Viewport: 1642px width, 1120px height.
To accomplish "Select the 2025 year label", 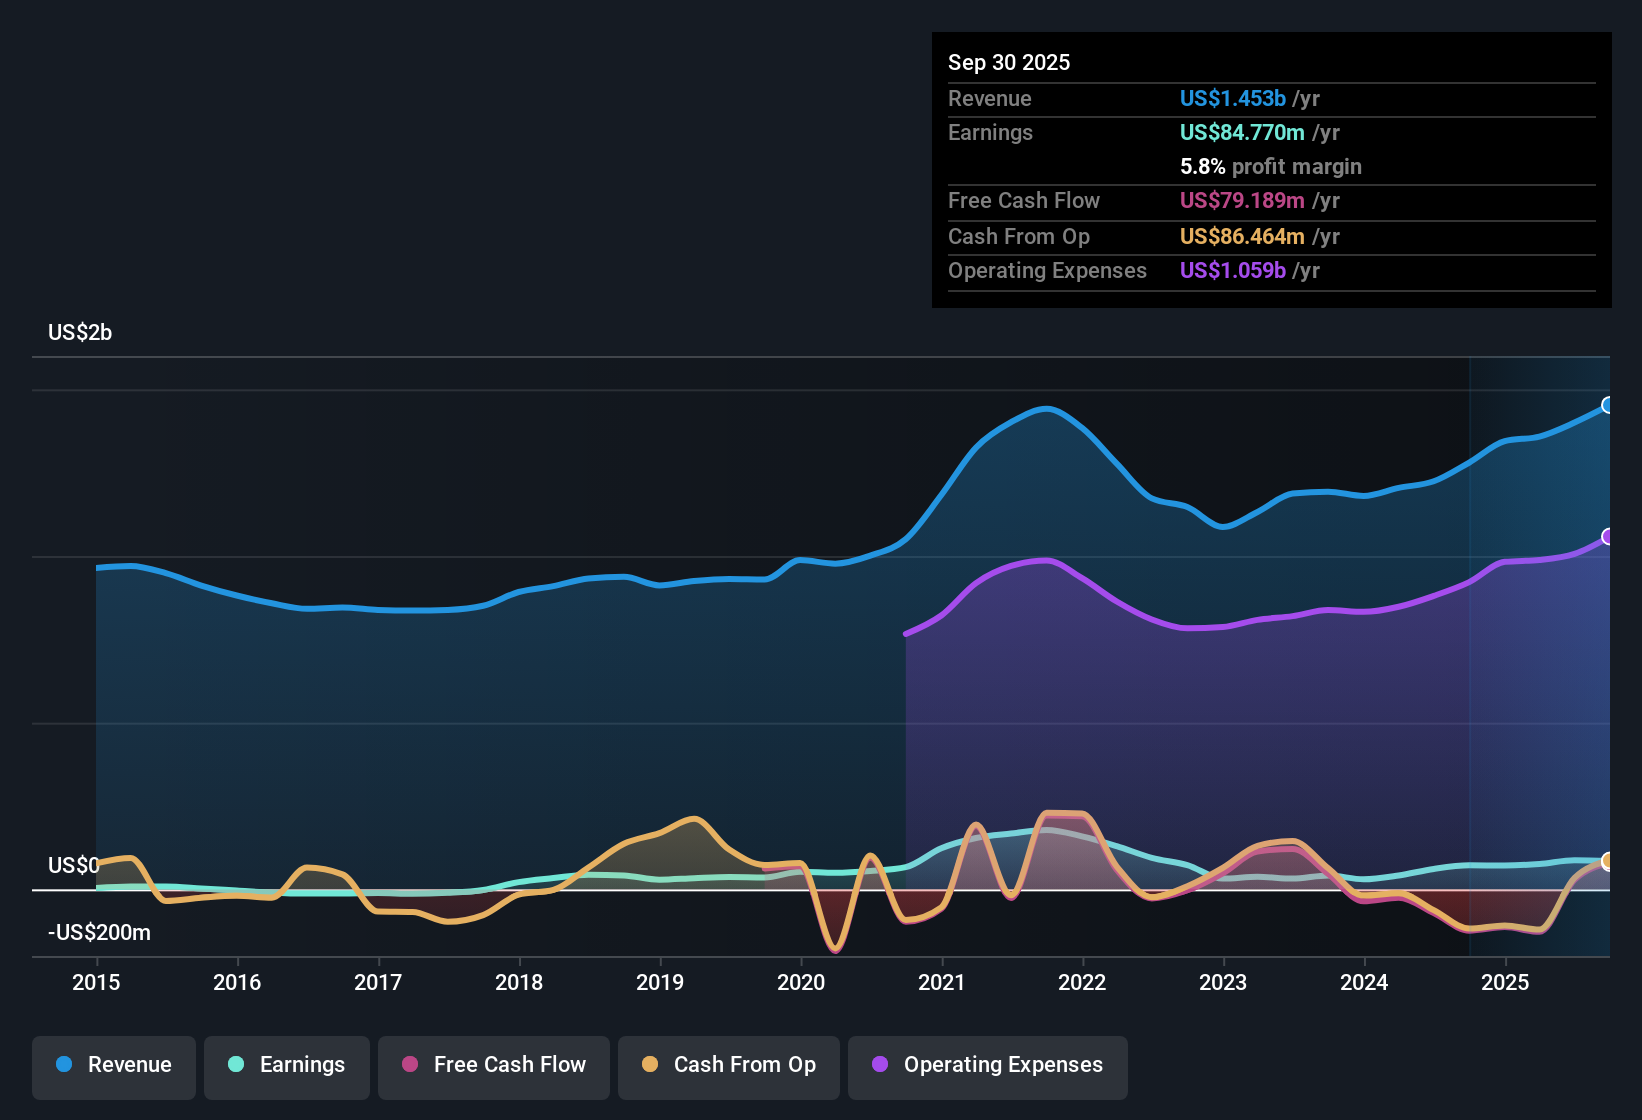I will pos(1507,983).
